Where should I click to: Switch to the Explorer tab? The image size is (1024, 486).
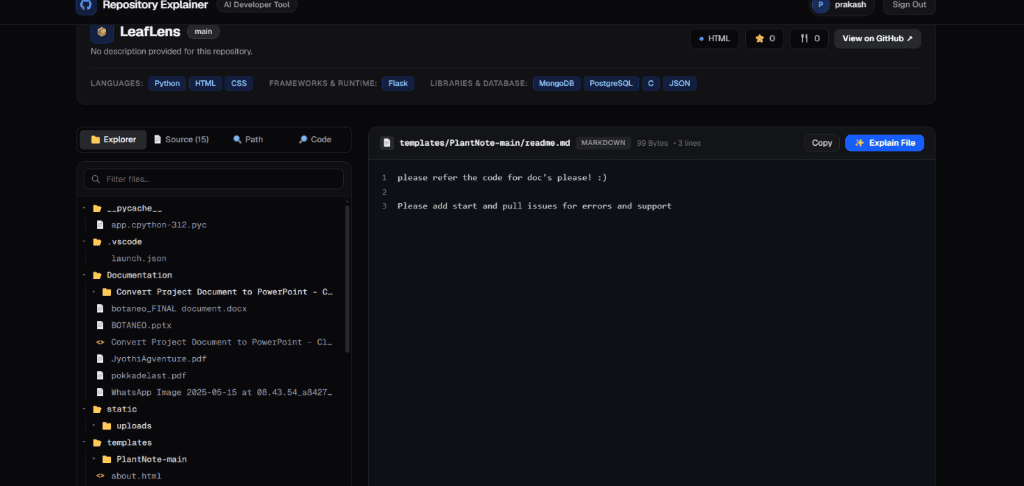(x=113, y=139)
